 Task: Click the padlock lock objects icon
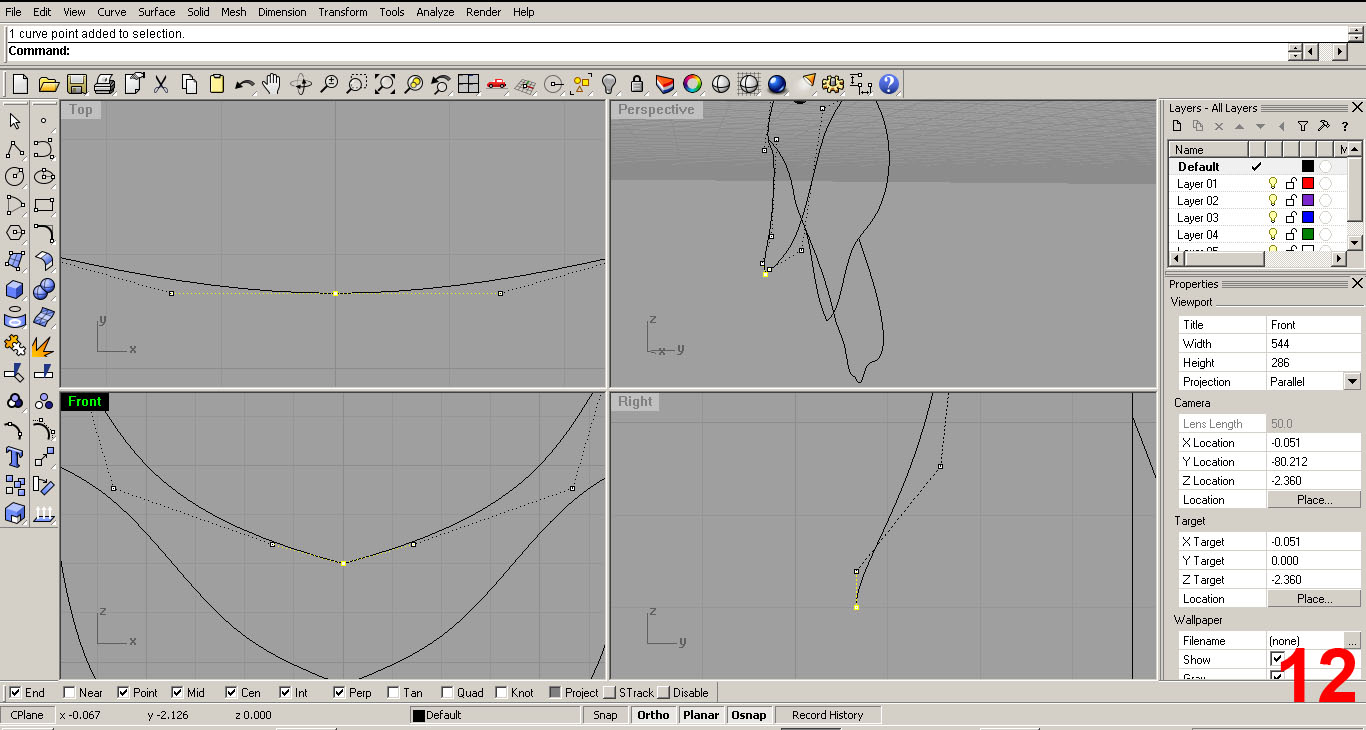coord(637,84)
